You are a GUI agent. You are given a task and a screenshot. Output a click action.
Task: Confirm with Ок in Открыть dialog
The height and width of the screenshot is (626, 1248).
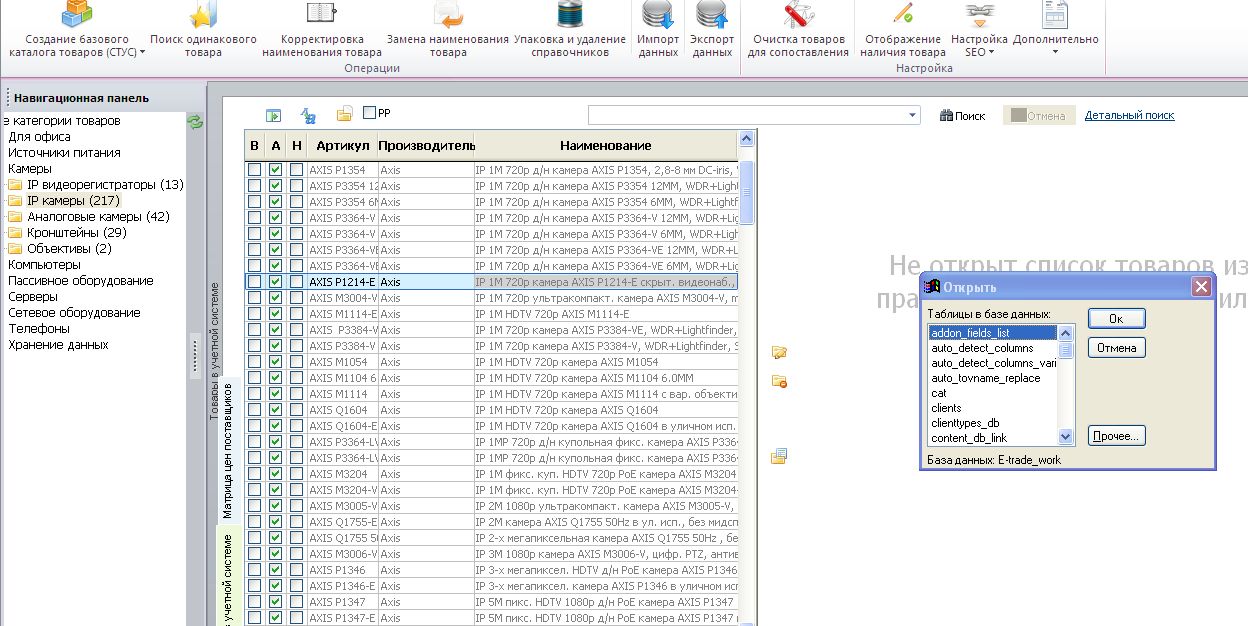pyautogui.click(x=1117, y=318)
